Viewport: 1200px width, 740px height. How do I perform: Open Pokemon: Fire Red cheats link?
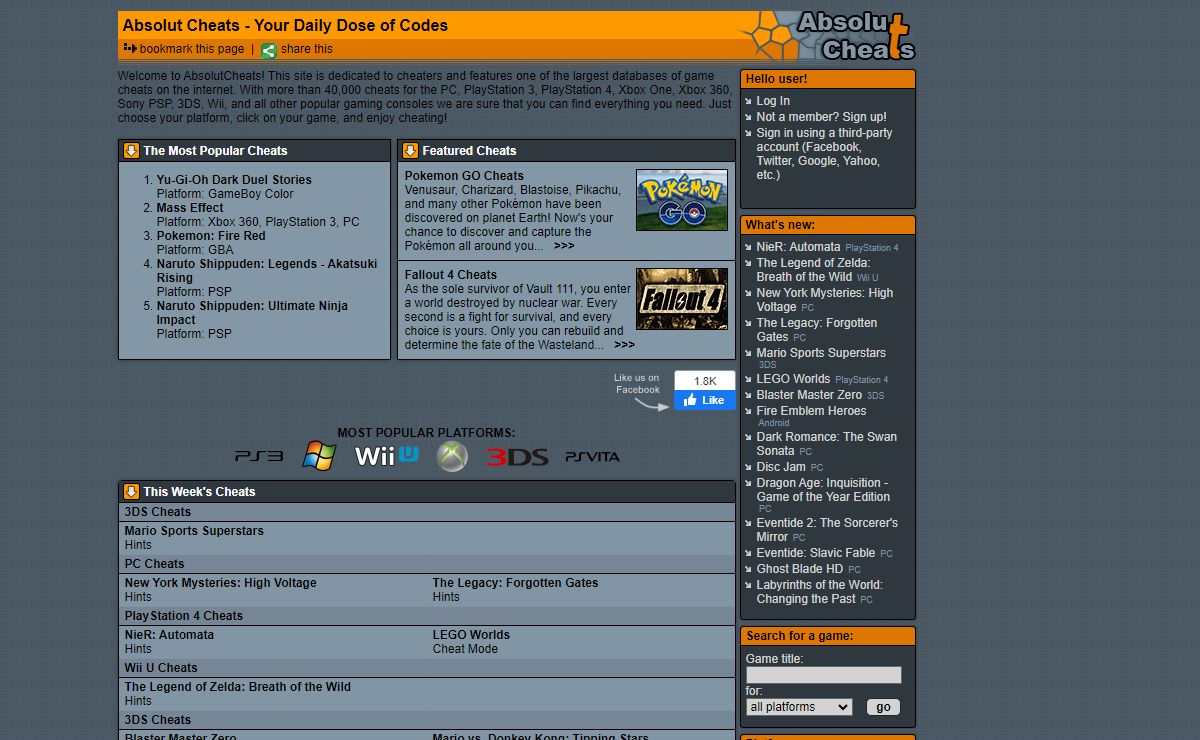click(x=211, y=236)
